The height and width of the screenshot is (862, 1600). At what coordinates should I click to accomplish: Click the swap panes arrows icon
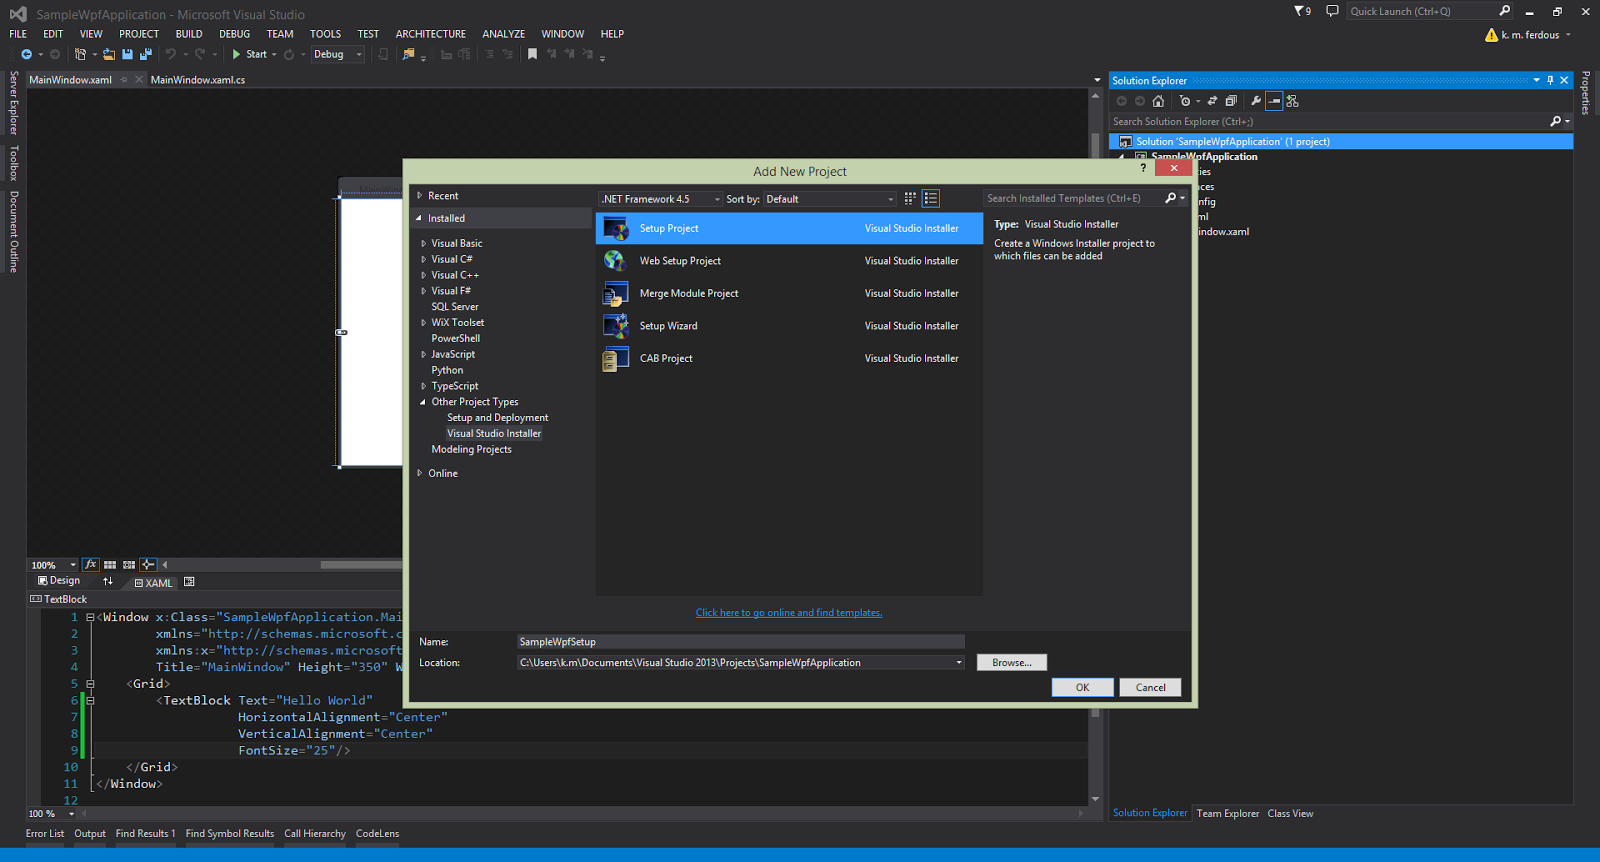click(108, 581)
